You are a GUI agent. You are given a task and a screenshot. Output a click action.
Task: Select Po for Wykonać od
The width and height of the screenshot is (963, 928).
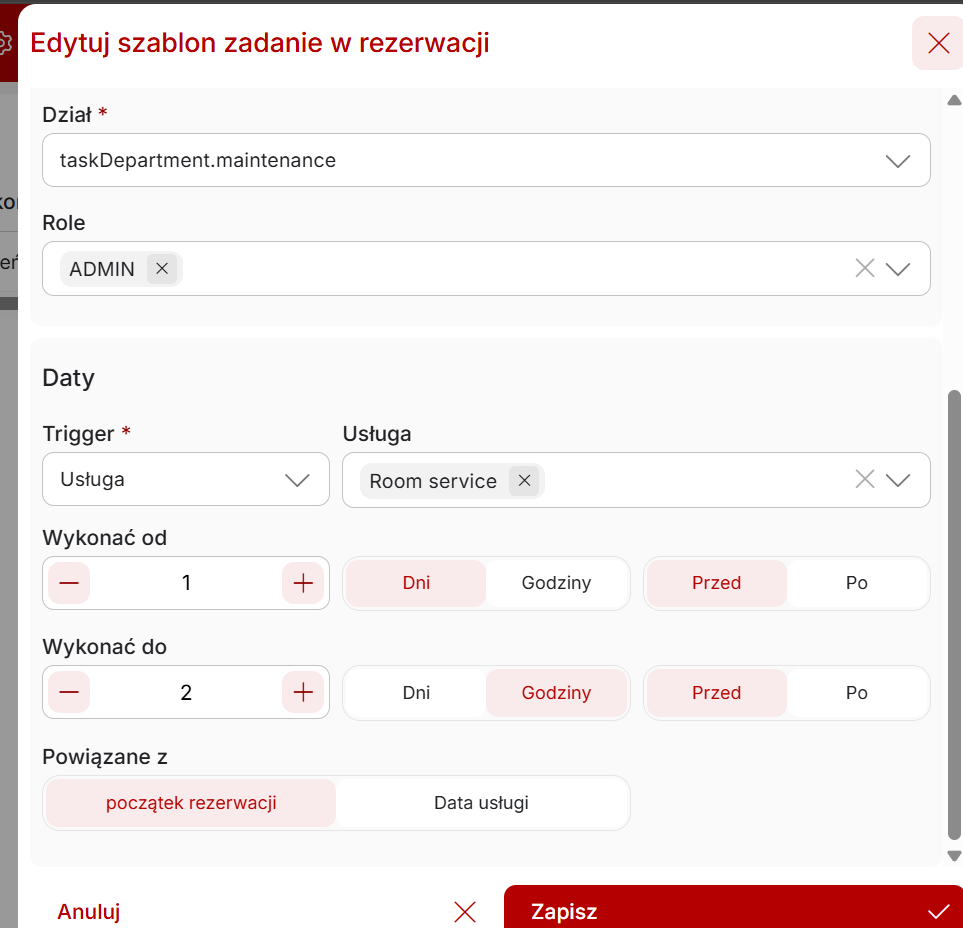click(x=856, y=583)
